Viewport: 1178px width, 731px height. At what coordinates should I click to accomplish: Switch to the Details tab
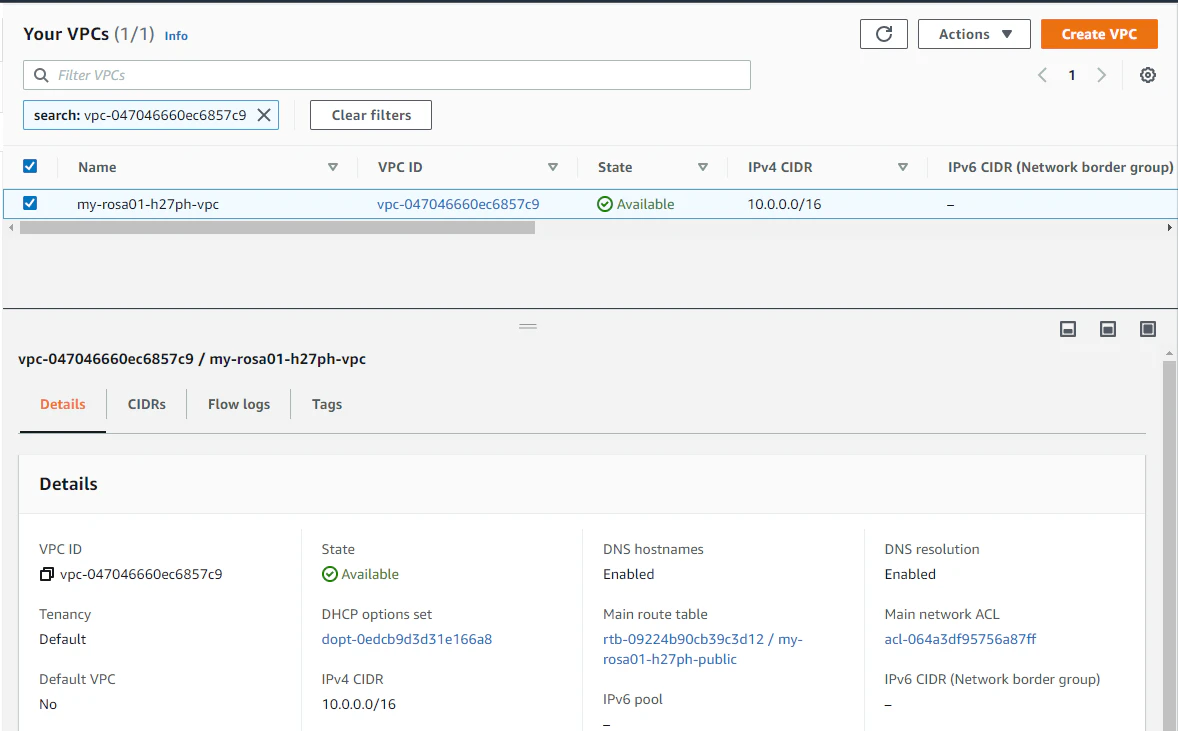coord(62,404)
